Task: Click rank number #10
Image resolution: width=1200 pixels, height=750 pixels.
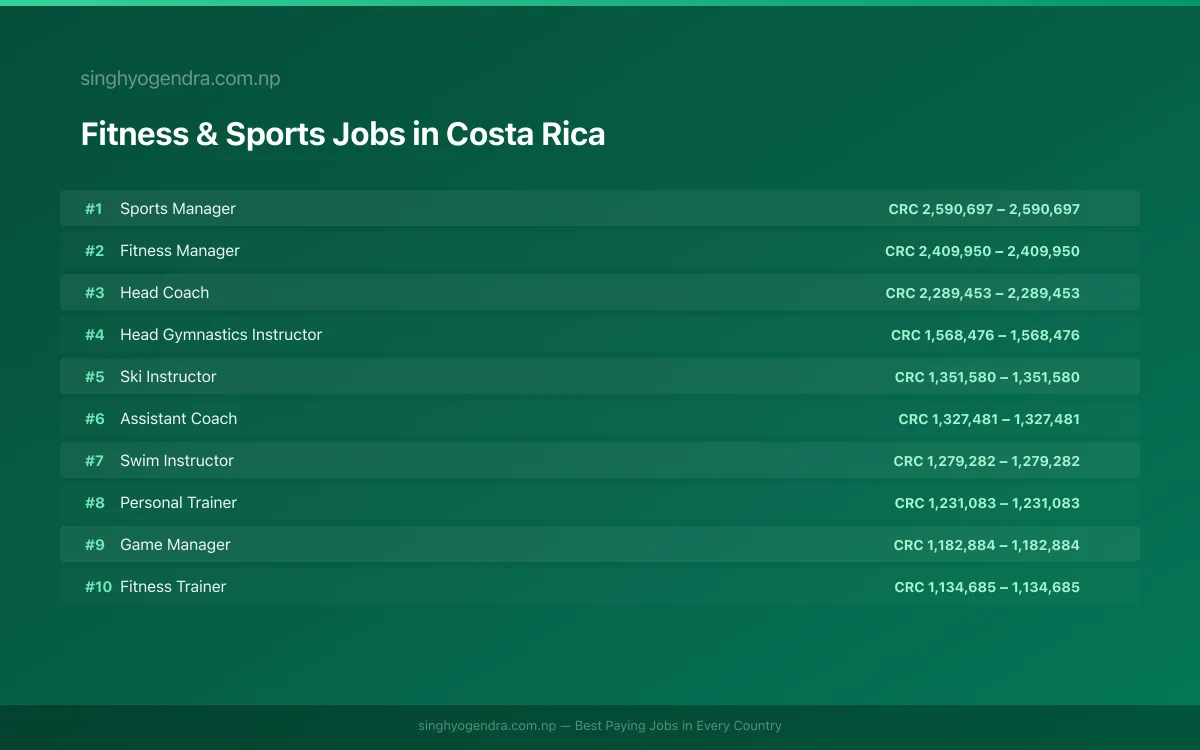Action: click(98, 587)
